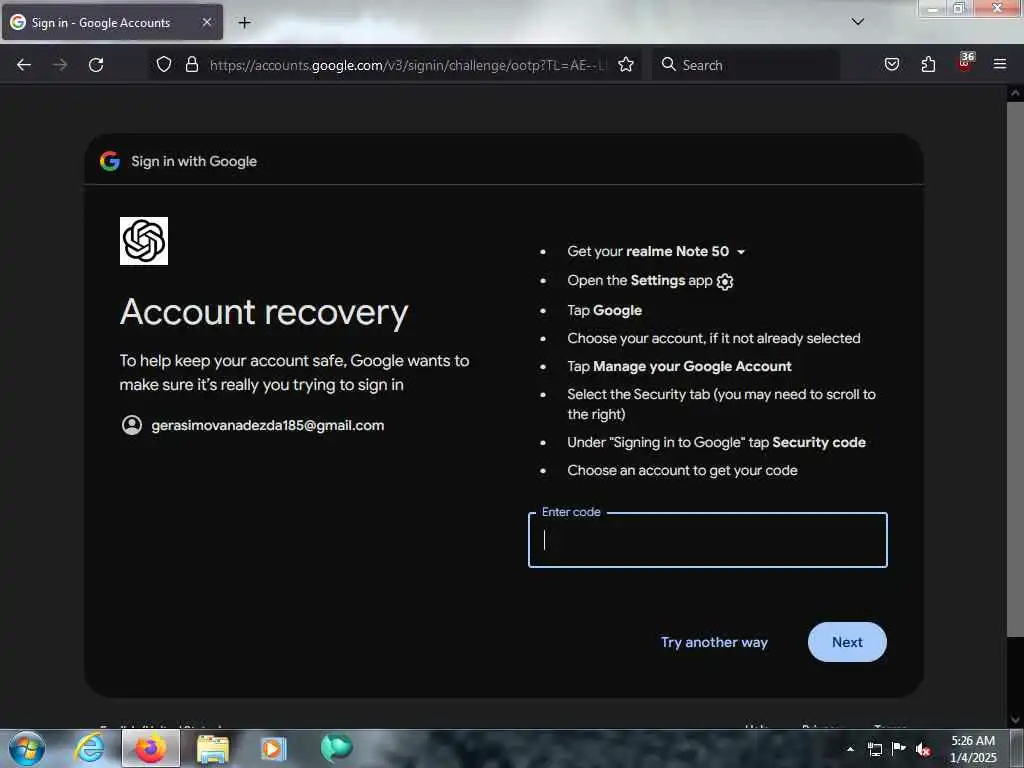Expand the list all tabs chevron
This screenshot has height=768, width=1024.
(857, 22)
